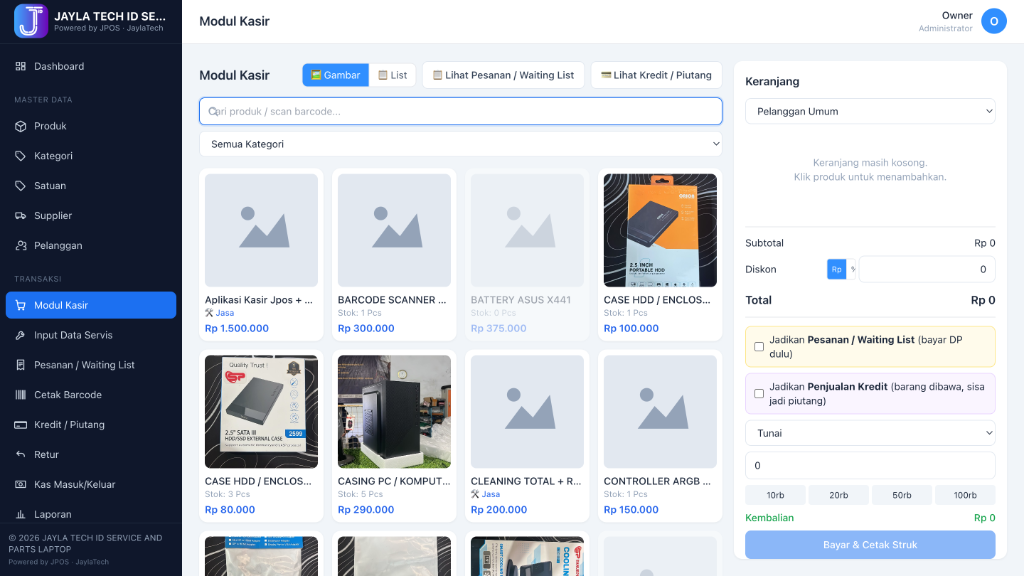Viewport: 1024px width, 576px height.
Task: Open Cetak Barcode sidebar entry
Action: point(91,394)
